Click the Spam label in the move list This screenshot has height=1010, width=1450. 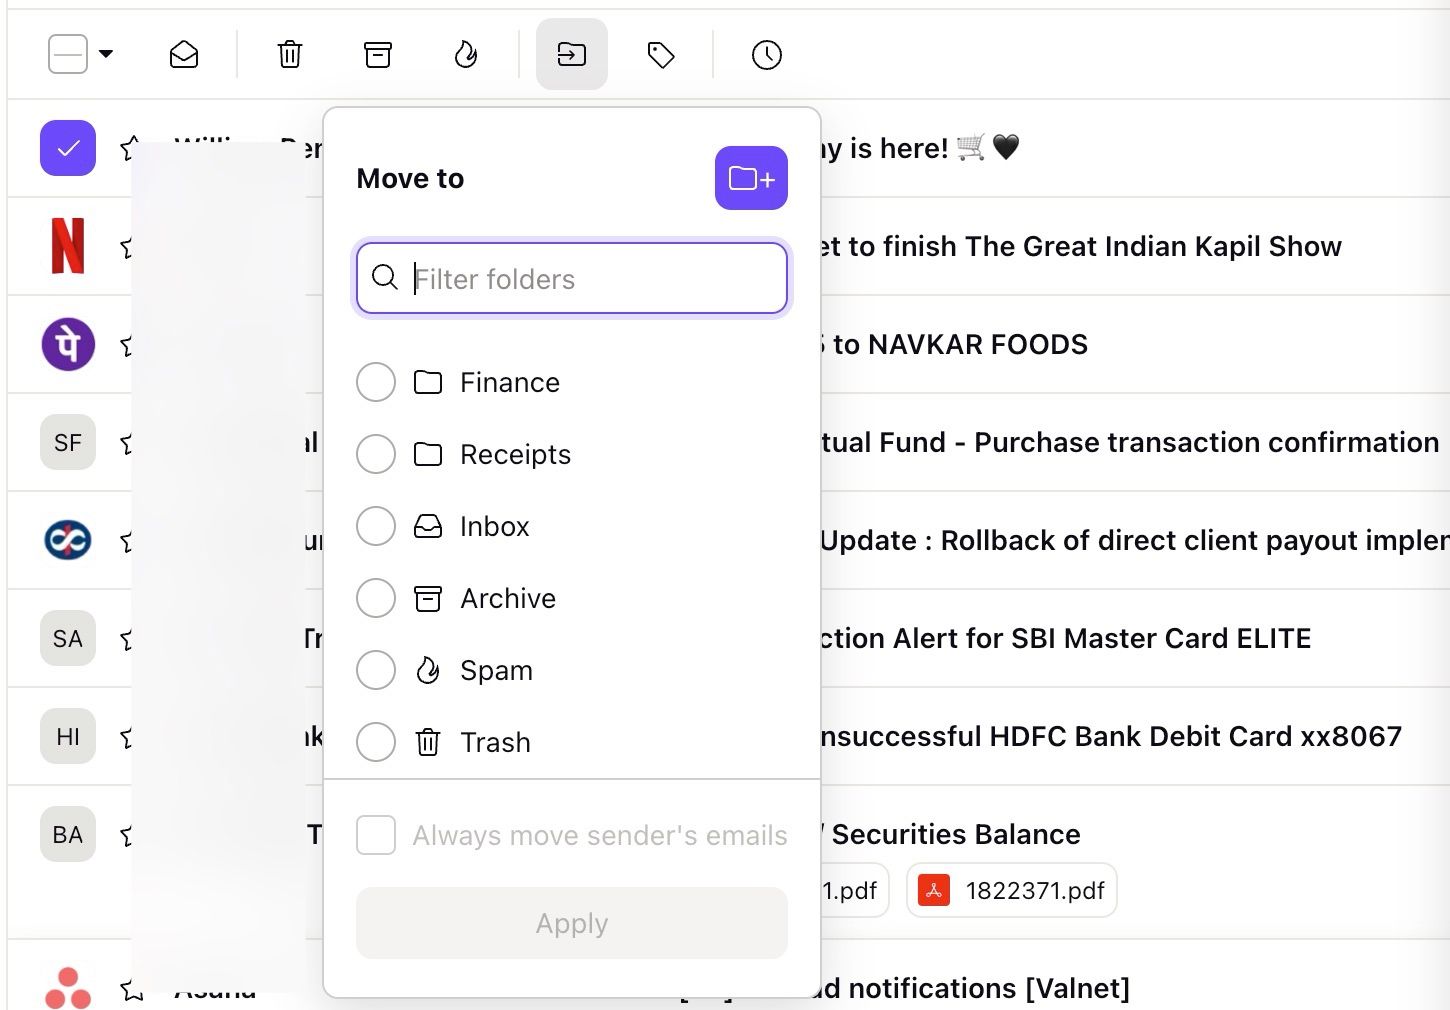point(496,670)
